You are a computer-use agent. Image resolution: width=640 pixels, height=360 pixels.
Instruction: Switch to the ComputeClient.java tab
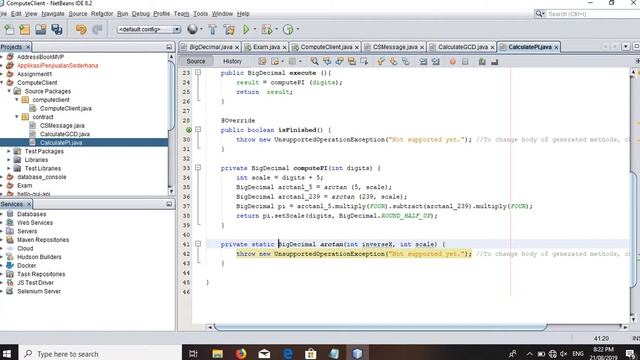(326, 47)
